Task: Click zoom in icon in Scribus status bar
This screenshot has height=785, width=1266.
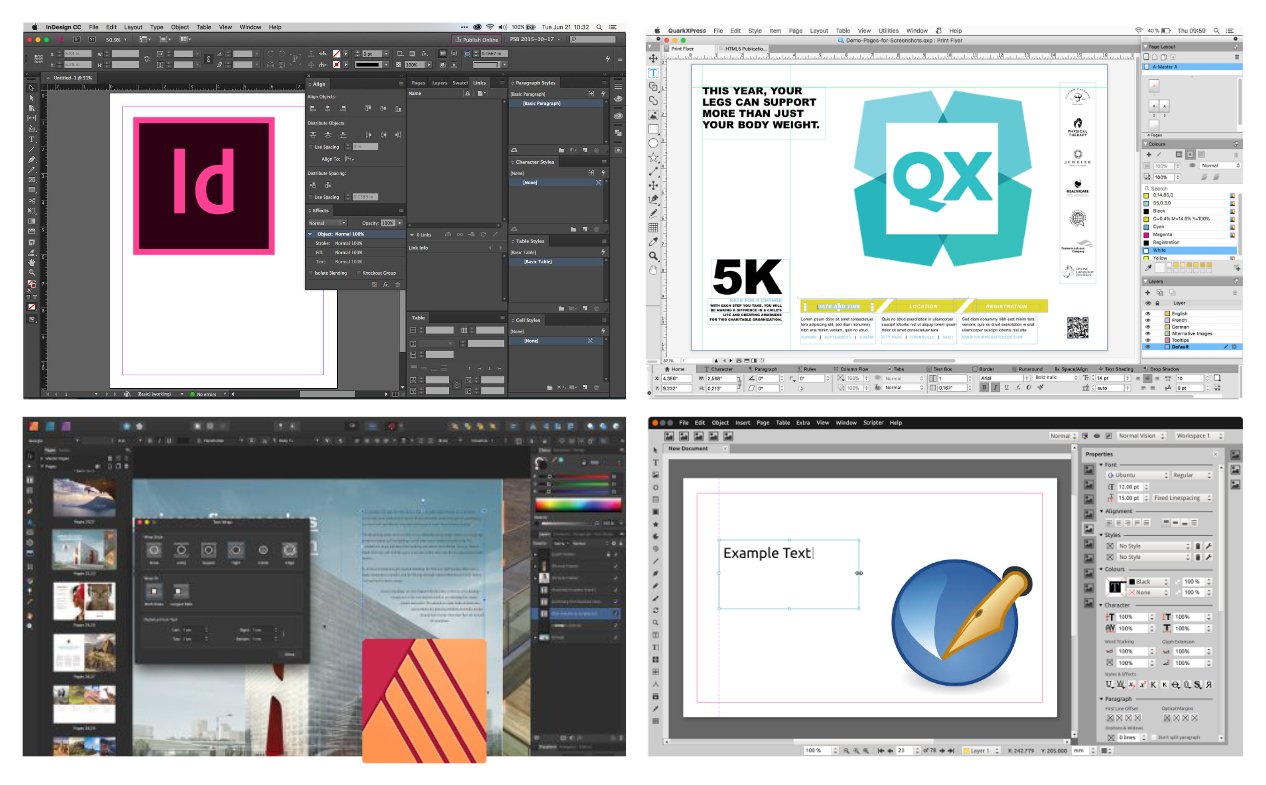Action: tap(866, 751)
